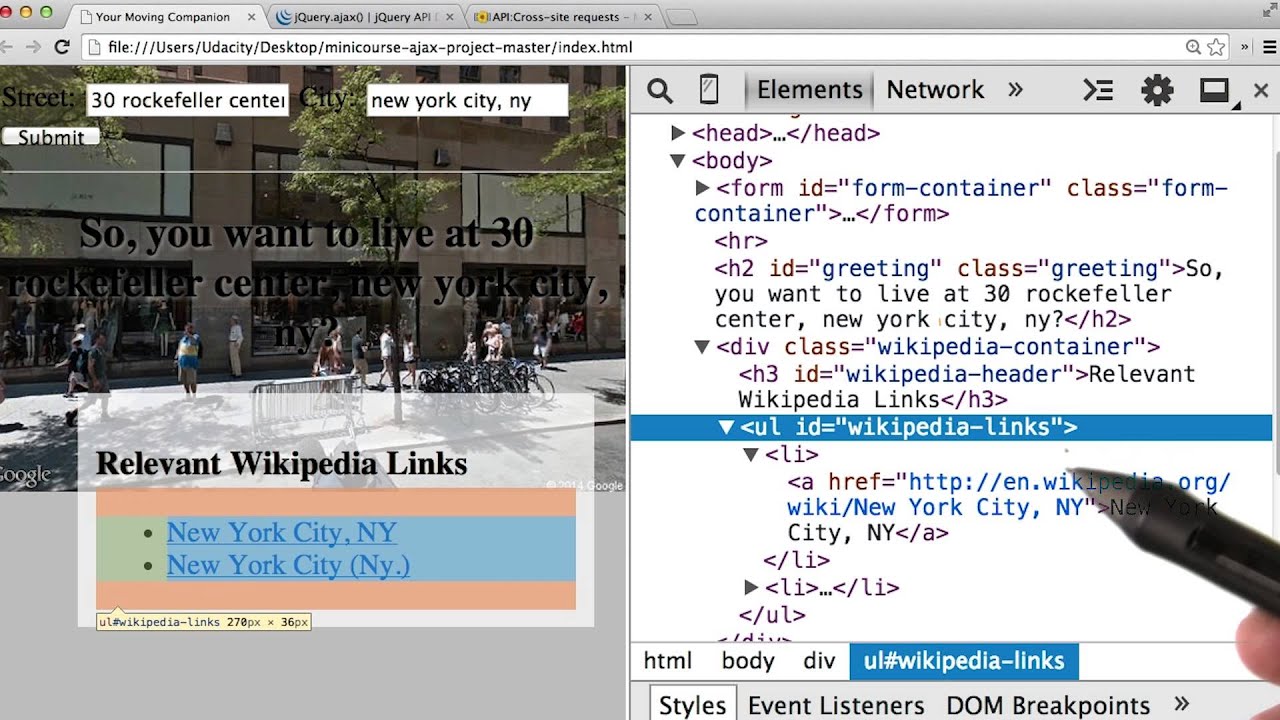This screenshot has height=720, width=1280.
Task: Show more Styles sidebar tabs chevron
Action: (1181, 704)
